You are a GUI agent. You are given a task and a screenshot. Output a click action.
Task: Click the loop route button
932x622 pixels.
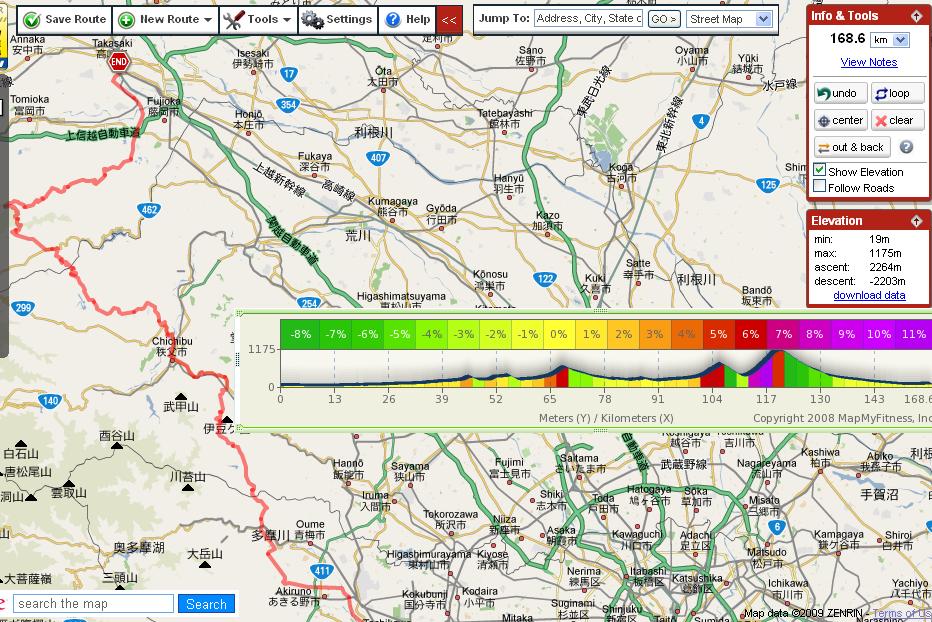click(891, 93)
